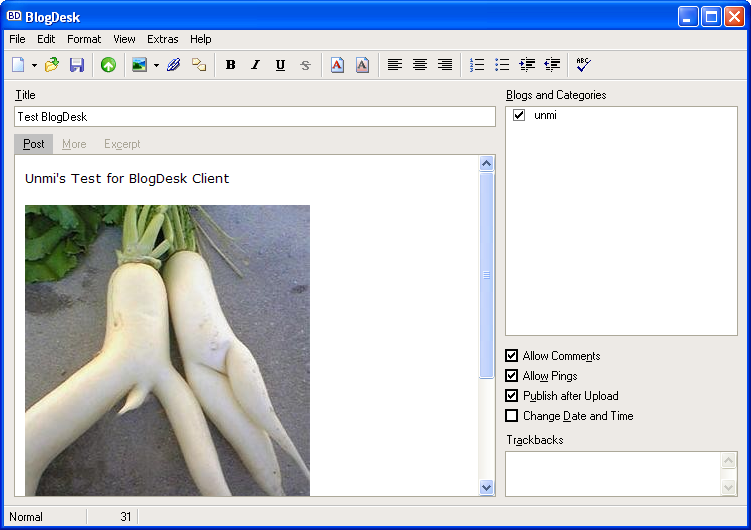Screen dimensions: 751x530
Task: Switch to the More tab
Action: click(74, 144)
